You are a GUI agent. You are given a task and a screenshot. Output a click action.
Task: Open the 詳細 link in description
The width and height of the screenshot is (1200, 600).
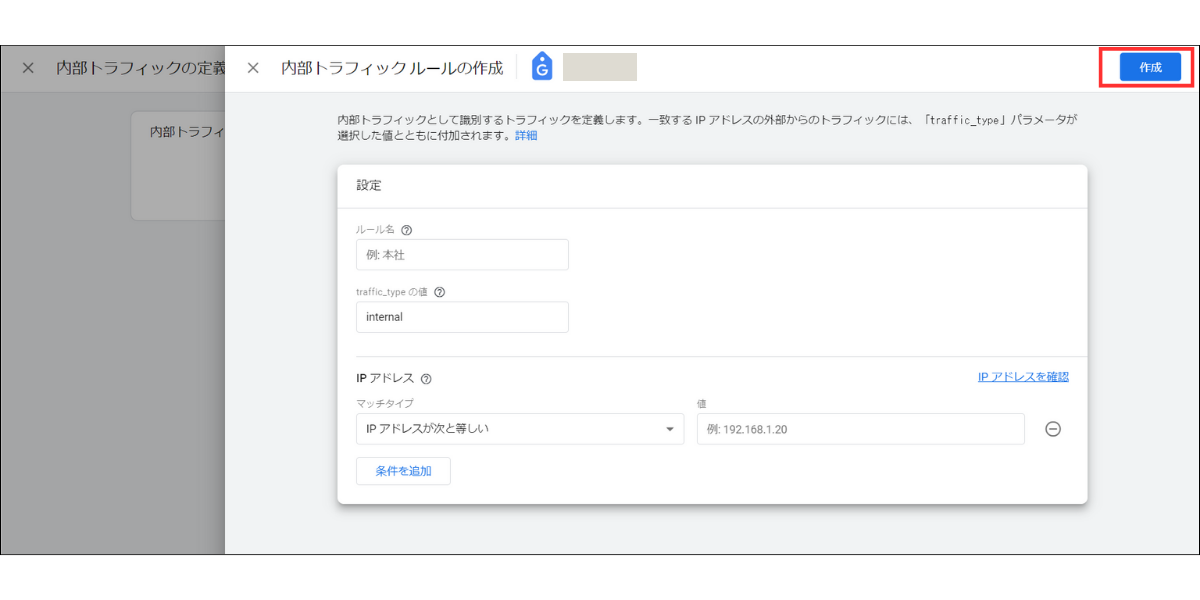coord(526,135)
